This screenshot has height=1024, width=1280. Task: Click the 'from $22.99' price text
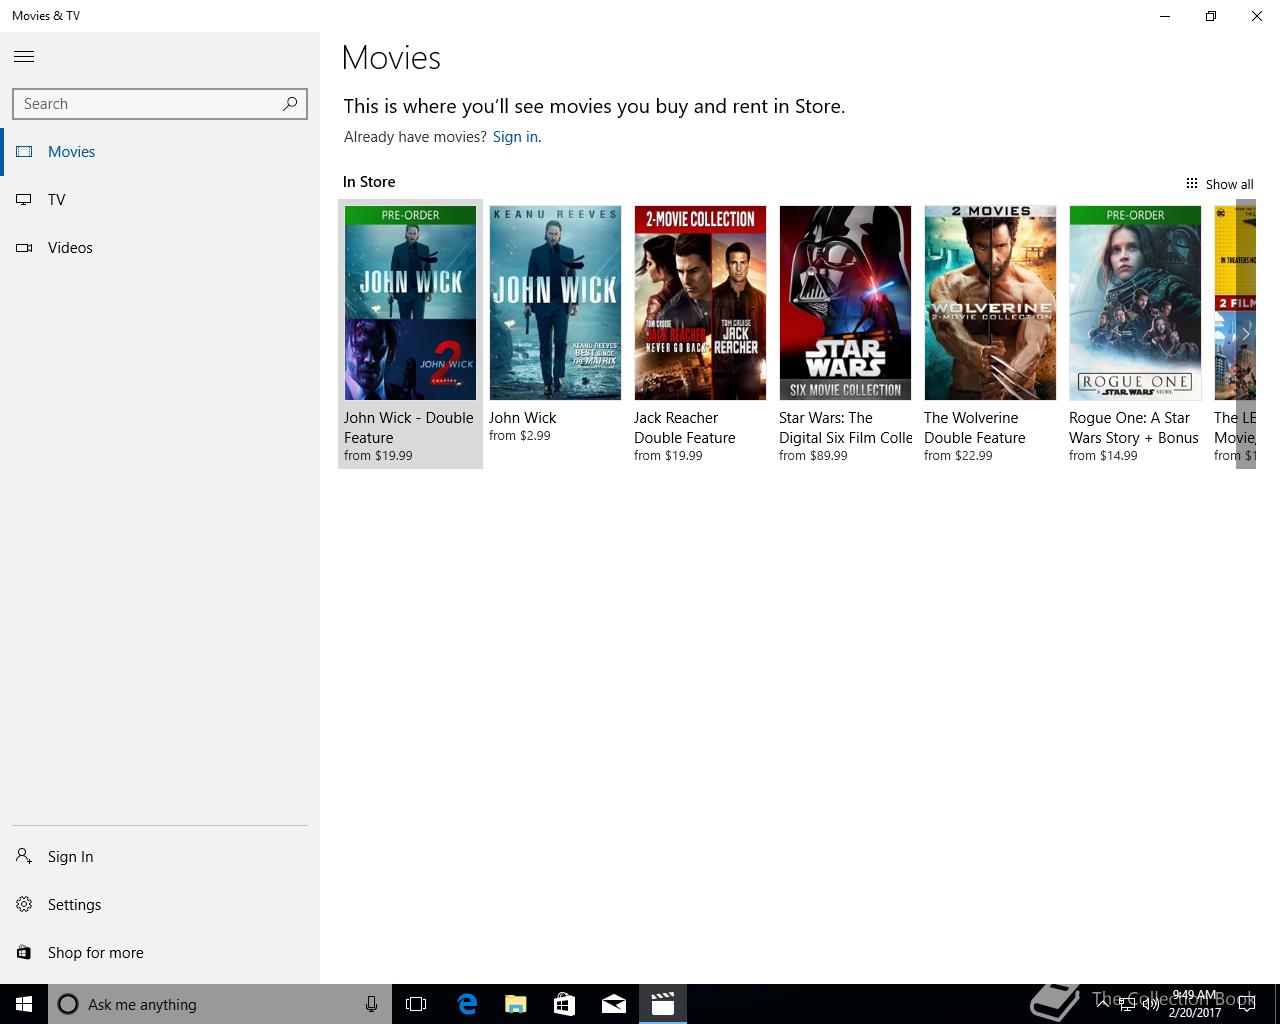958,456
